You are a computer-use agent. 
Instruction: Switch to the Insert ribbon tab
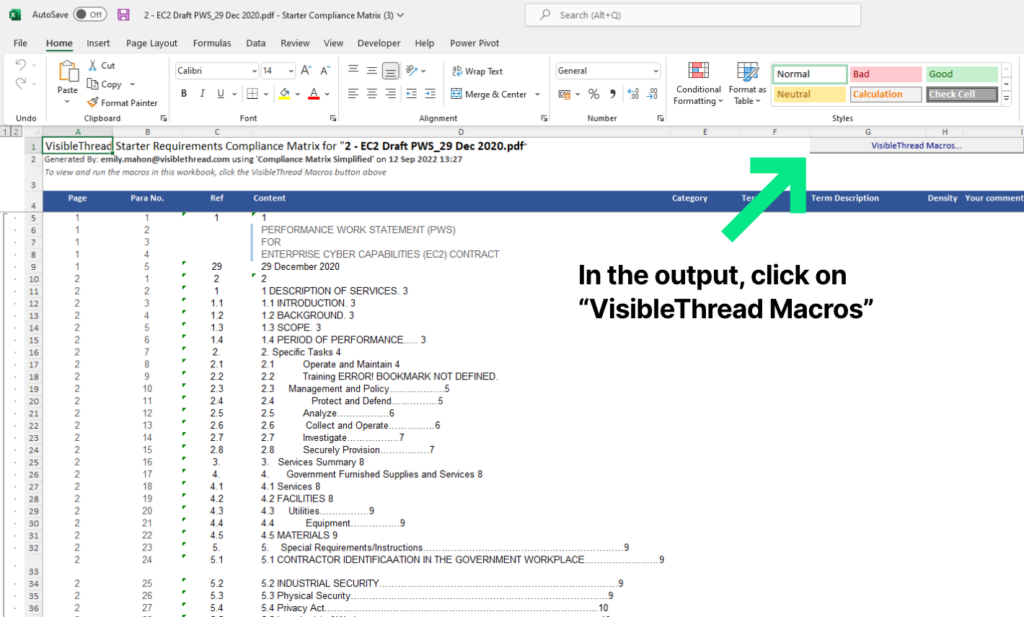click(98, 43)
